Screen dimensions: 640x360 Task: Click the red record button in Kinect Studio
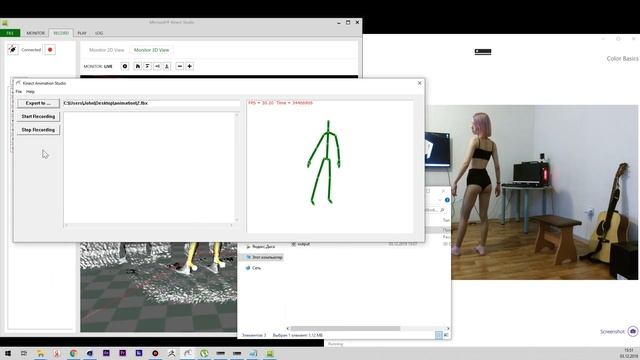[x=50, y=50]
